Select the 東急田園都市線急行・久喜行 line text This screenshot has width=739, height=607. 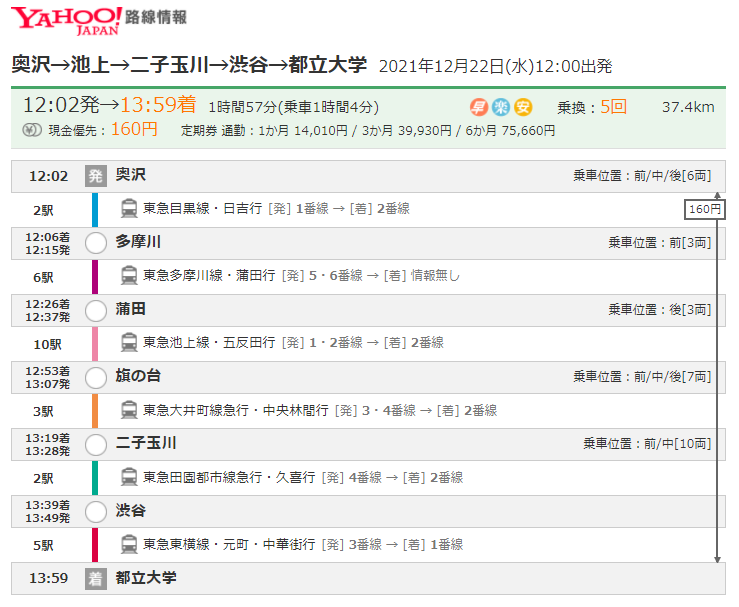tap(229, 477)
